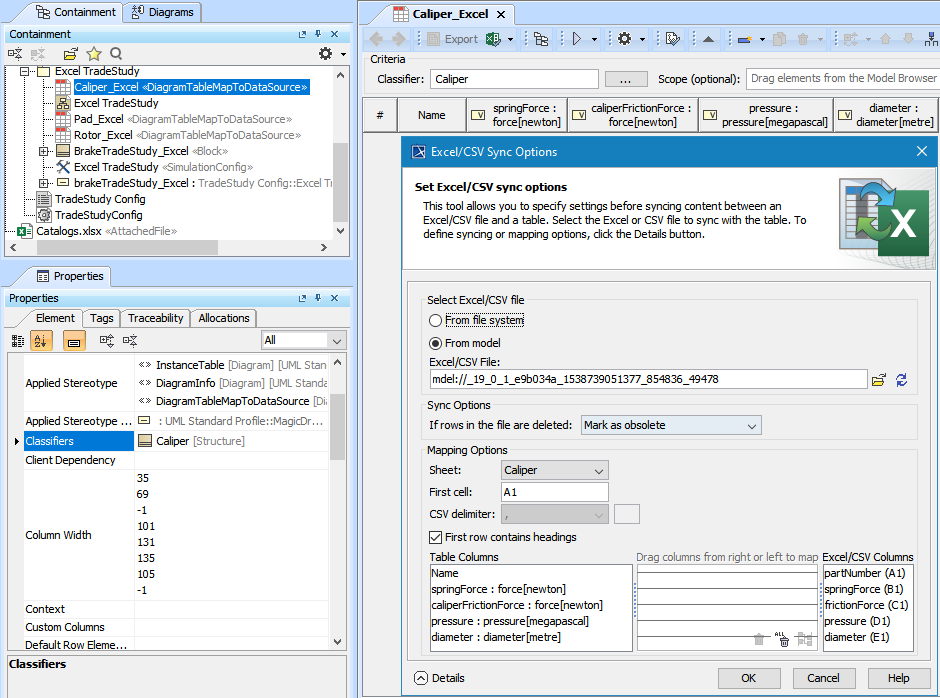The image size is (940, 698).
Task: Click the First cell input field
Action: 555,492
